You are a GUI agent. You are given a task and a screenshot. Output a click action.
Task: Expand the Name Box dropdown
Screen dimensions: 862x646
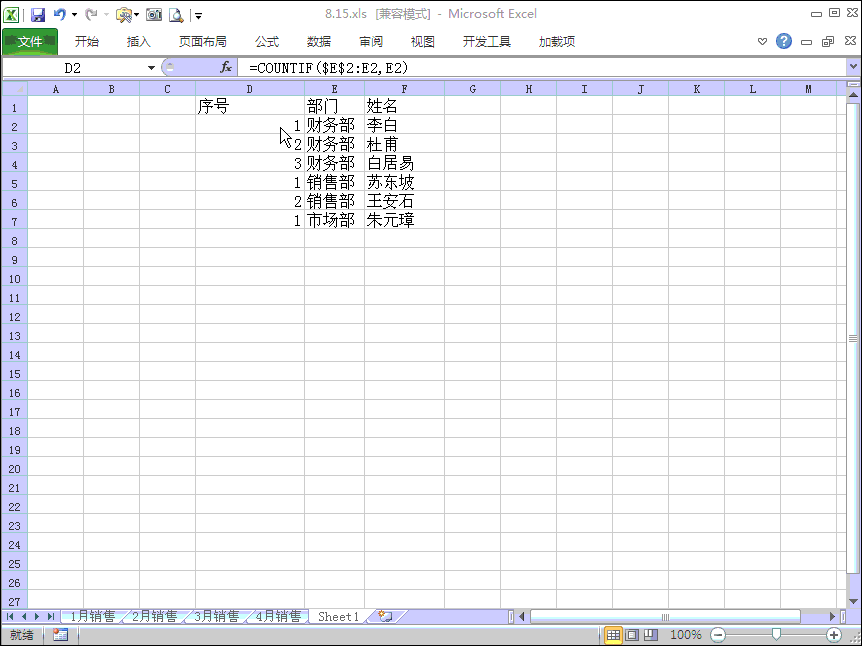(x=151, y=68)
